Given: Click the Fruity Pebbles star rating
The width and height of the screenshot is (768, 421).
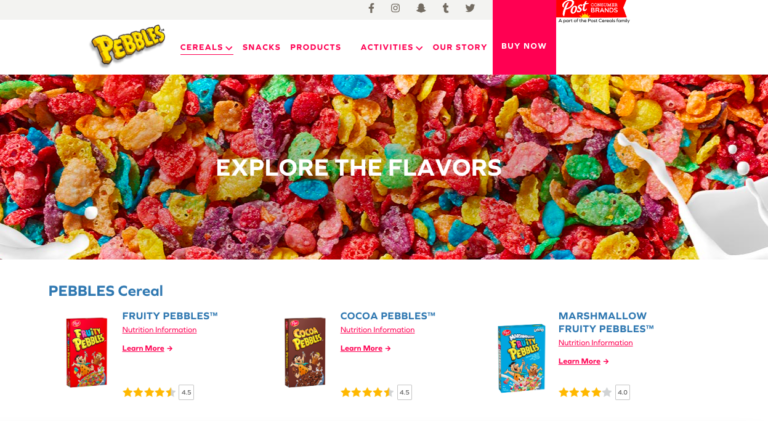Looking at the screenshot, I should click(149, 392).
